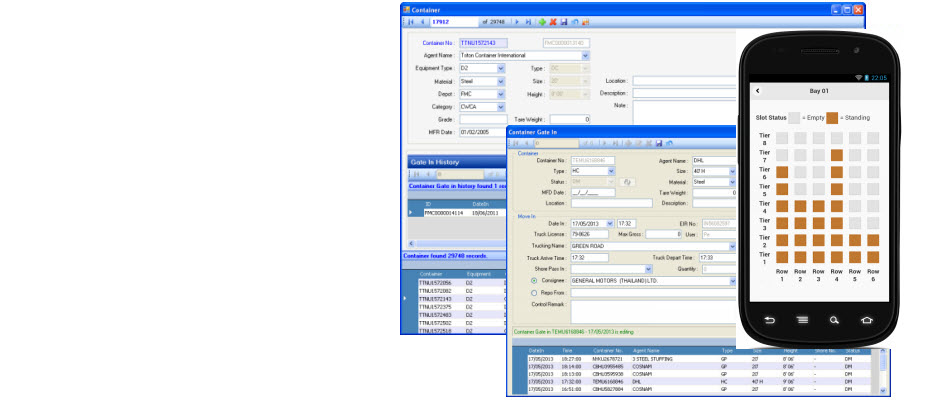948x403 pixels.
Task: Tap empty slot at Tier 4 Row 5
Action: coord(855,206)
